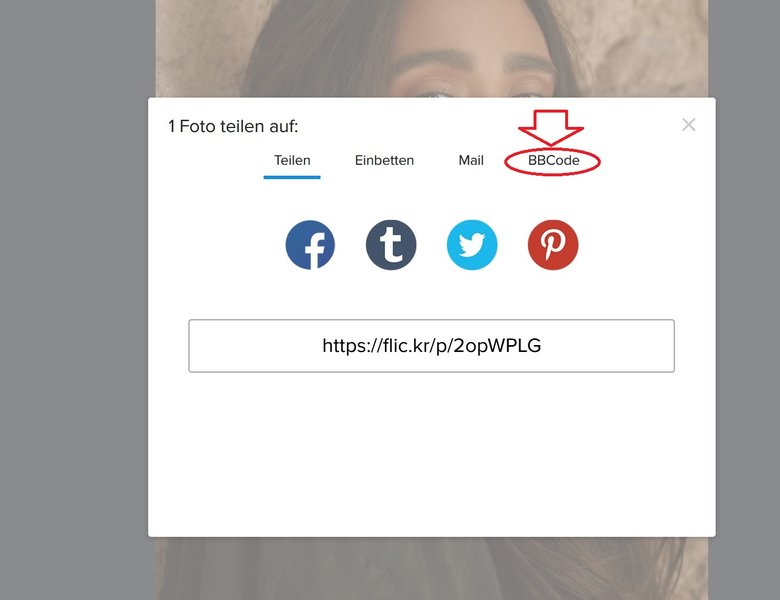Share the photo on Facebook
Image resolution: width=780 pixels, height=600 pixels.
point(310,245)
